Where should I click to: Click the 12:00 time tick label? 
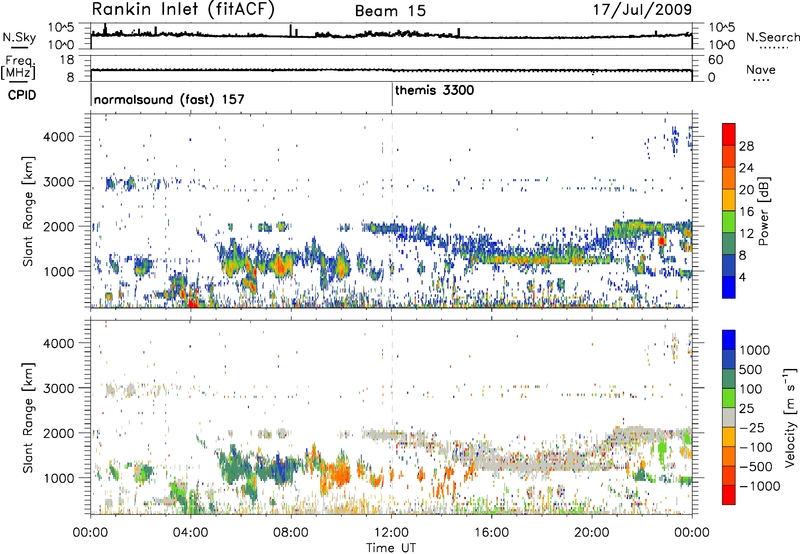click(391, 532)
